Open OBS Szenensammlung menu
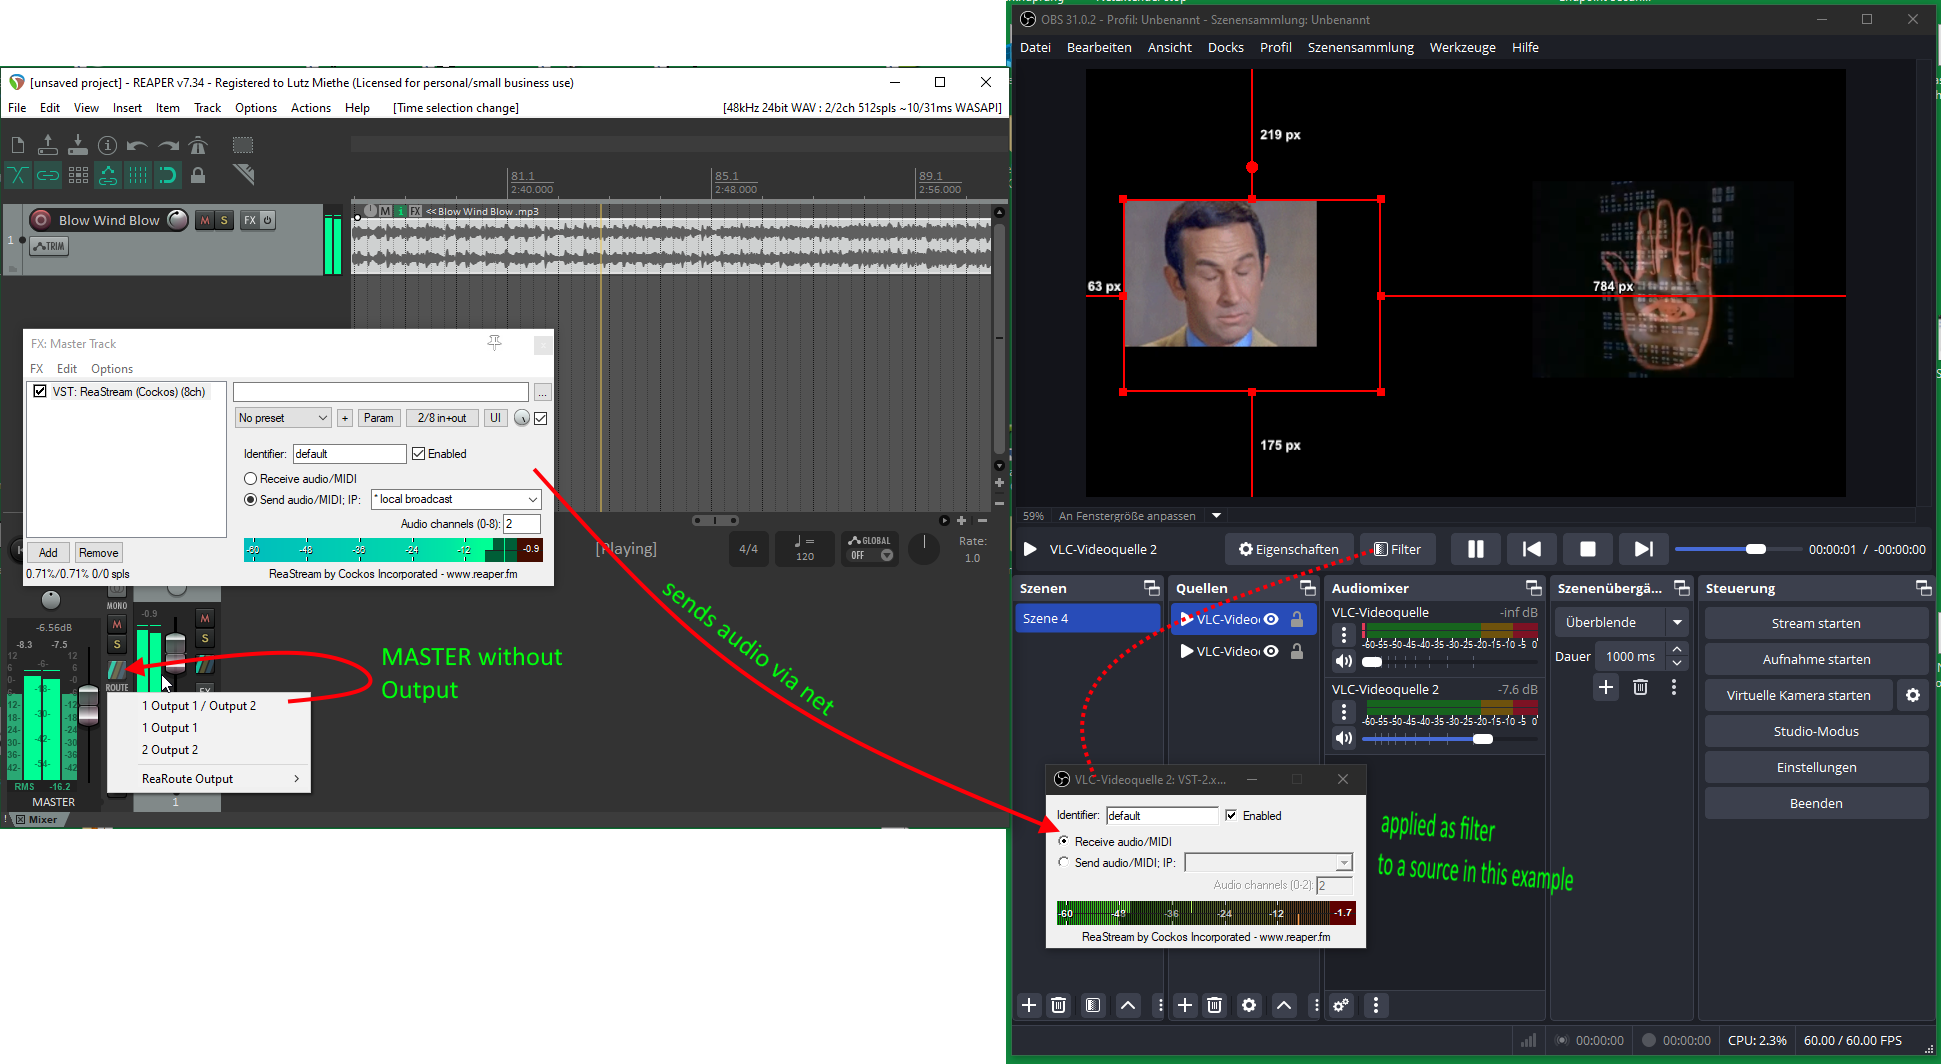 click(x=1360, y=47)
